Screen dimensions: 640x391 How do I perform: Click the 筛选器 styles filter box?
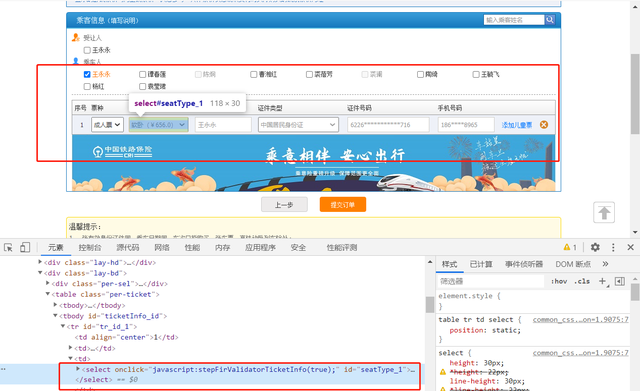[x=491, y=281]
